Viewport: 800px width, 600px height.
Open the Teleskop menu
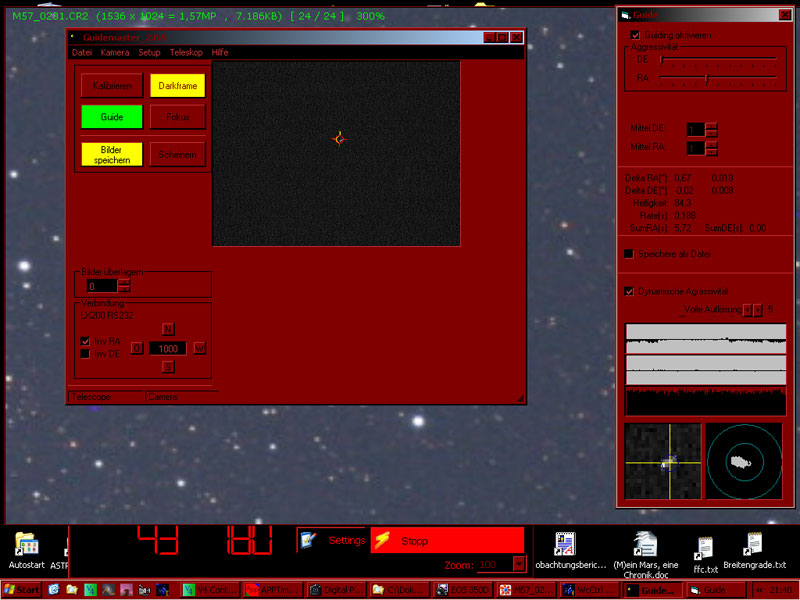[186, 51]
